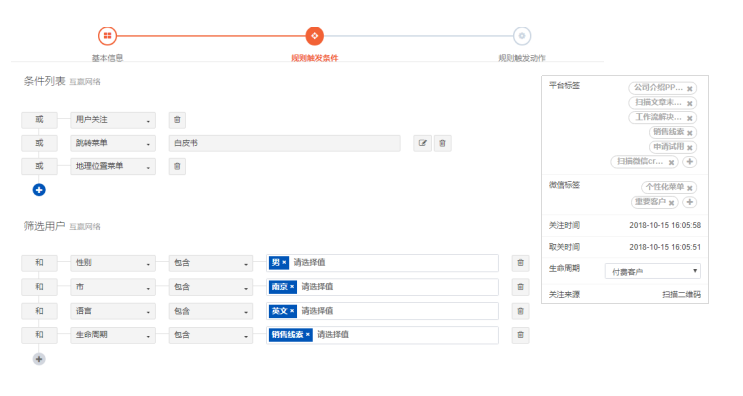Edit the 白皮书 menu condition
This screenshot has height=396, width=743.
[423, 143]
